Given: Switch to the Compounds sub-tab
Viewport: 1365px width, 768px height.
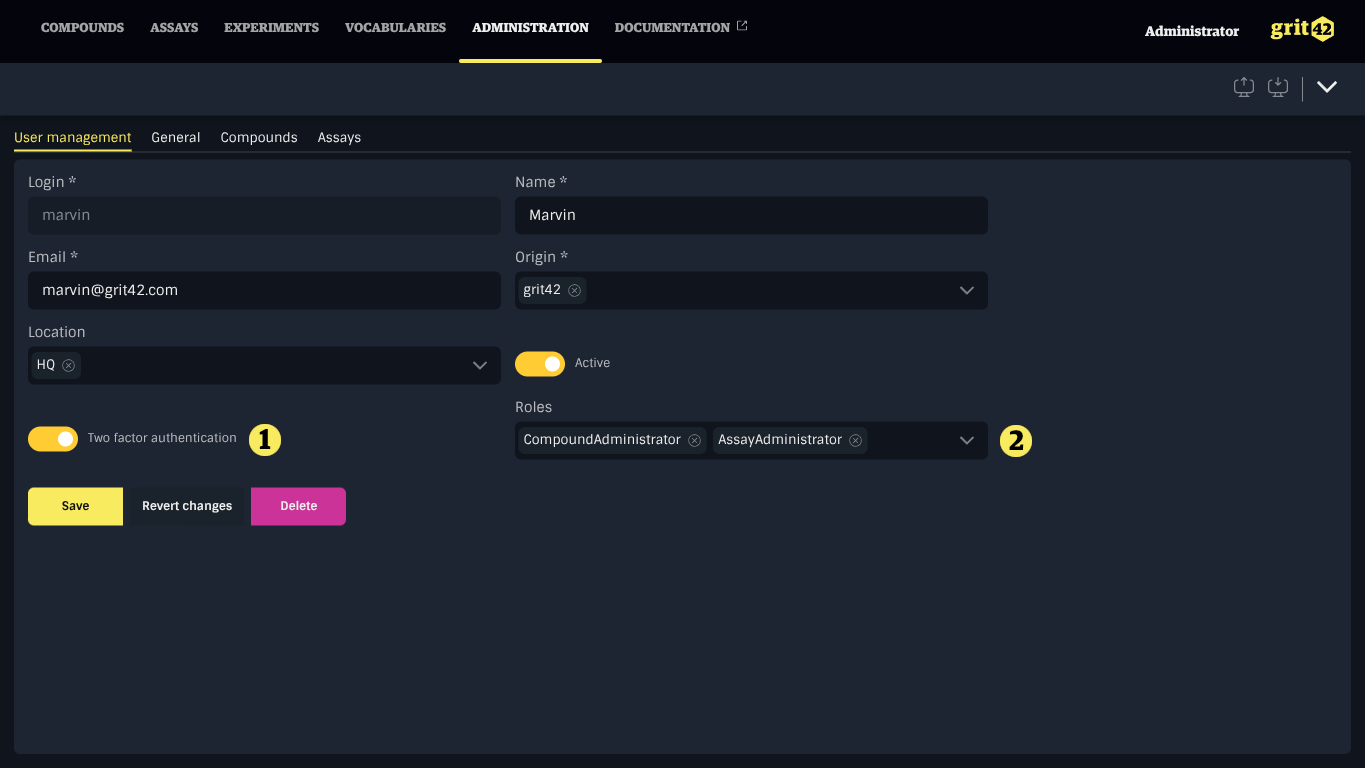Looking at the screenshot, I should [x=259, y=137].
